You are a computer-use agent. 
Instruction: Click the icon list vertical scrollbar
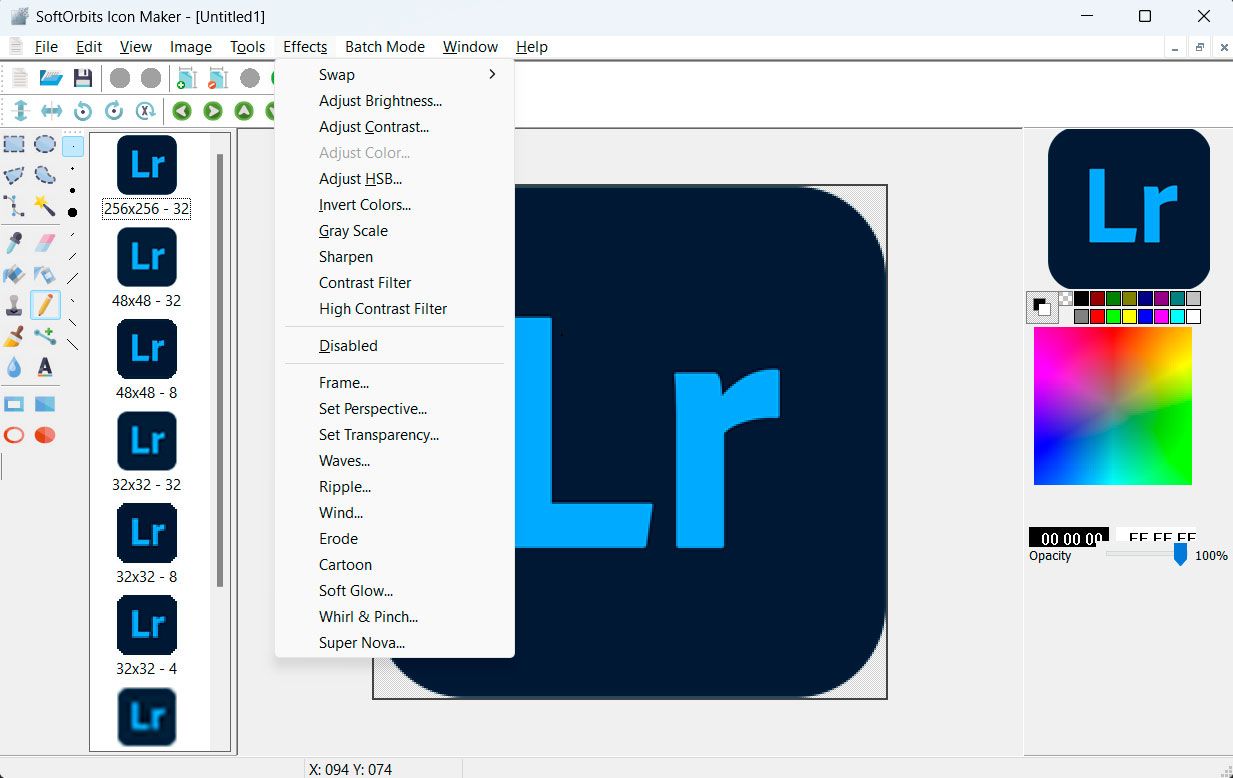[x=220, y=370]
